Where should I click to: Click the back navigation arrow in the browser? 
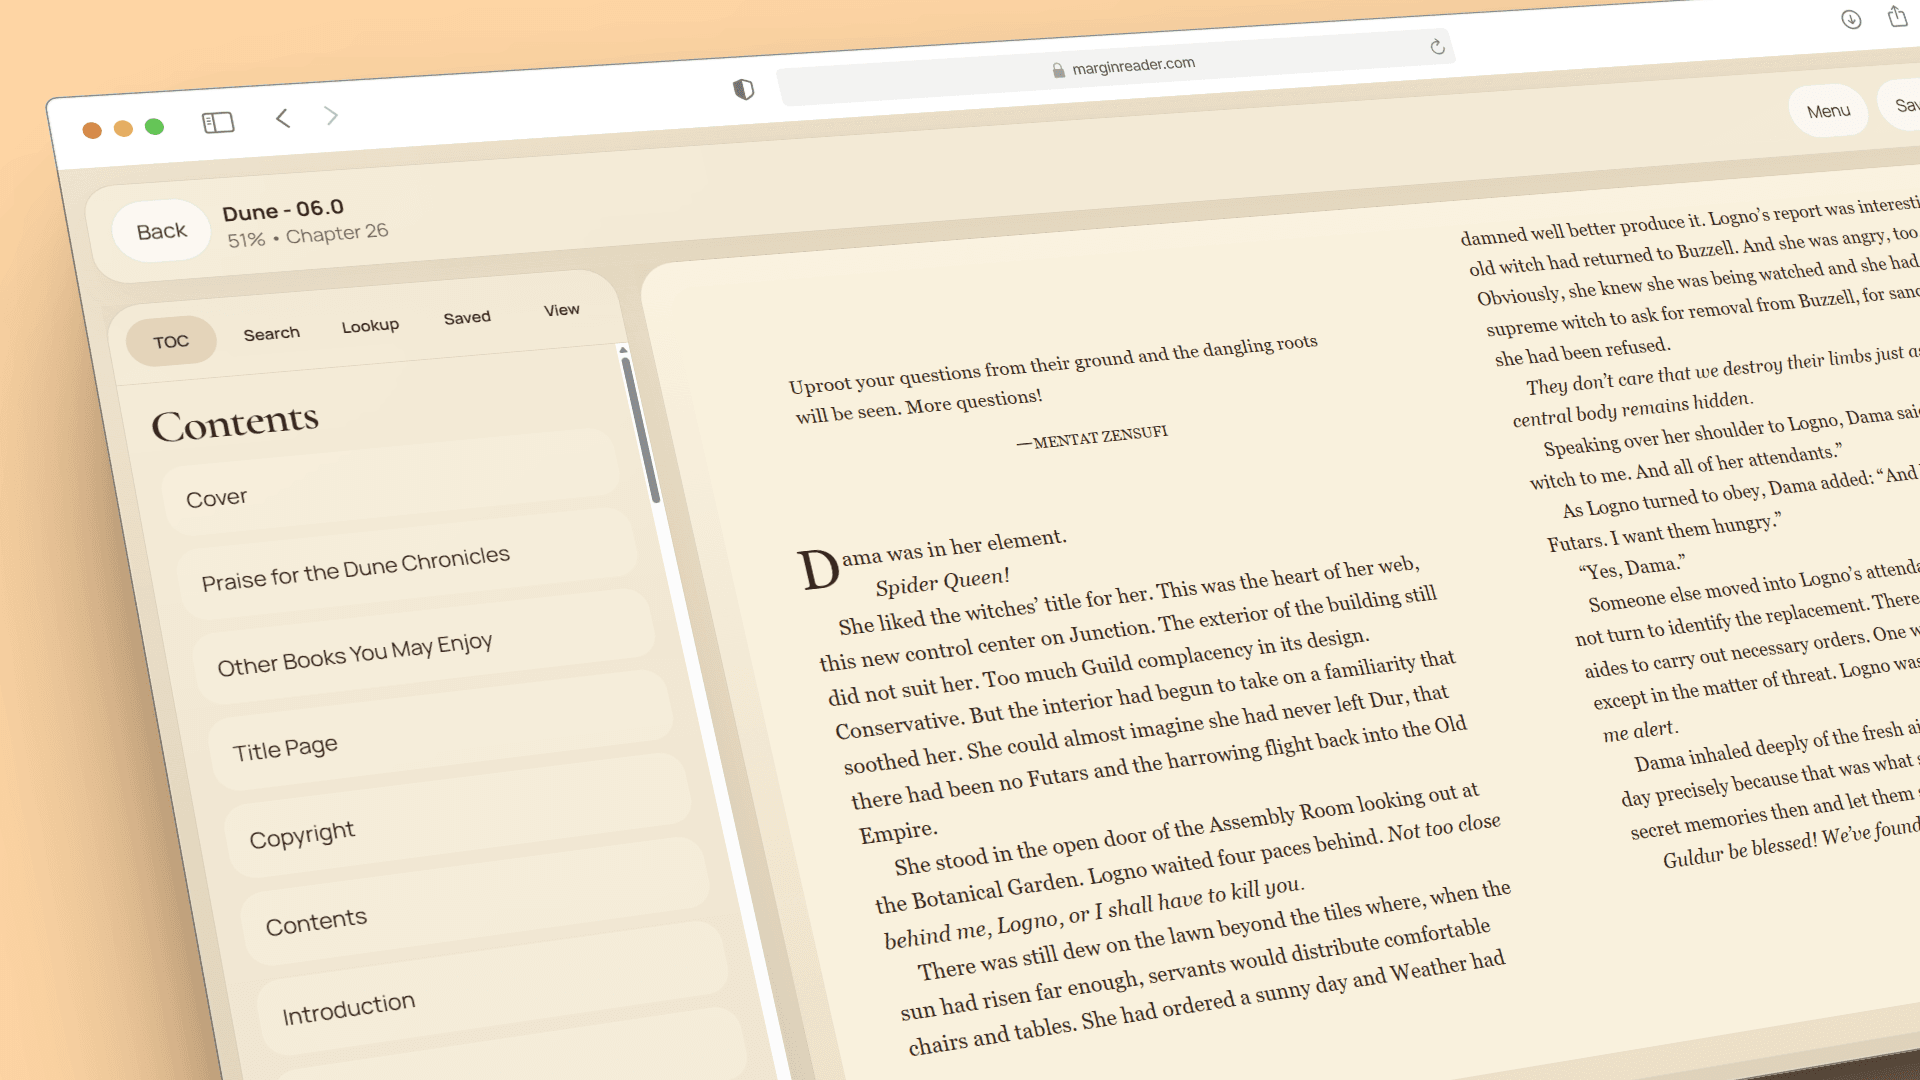click(283, 118)
